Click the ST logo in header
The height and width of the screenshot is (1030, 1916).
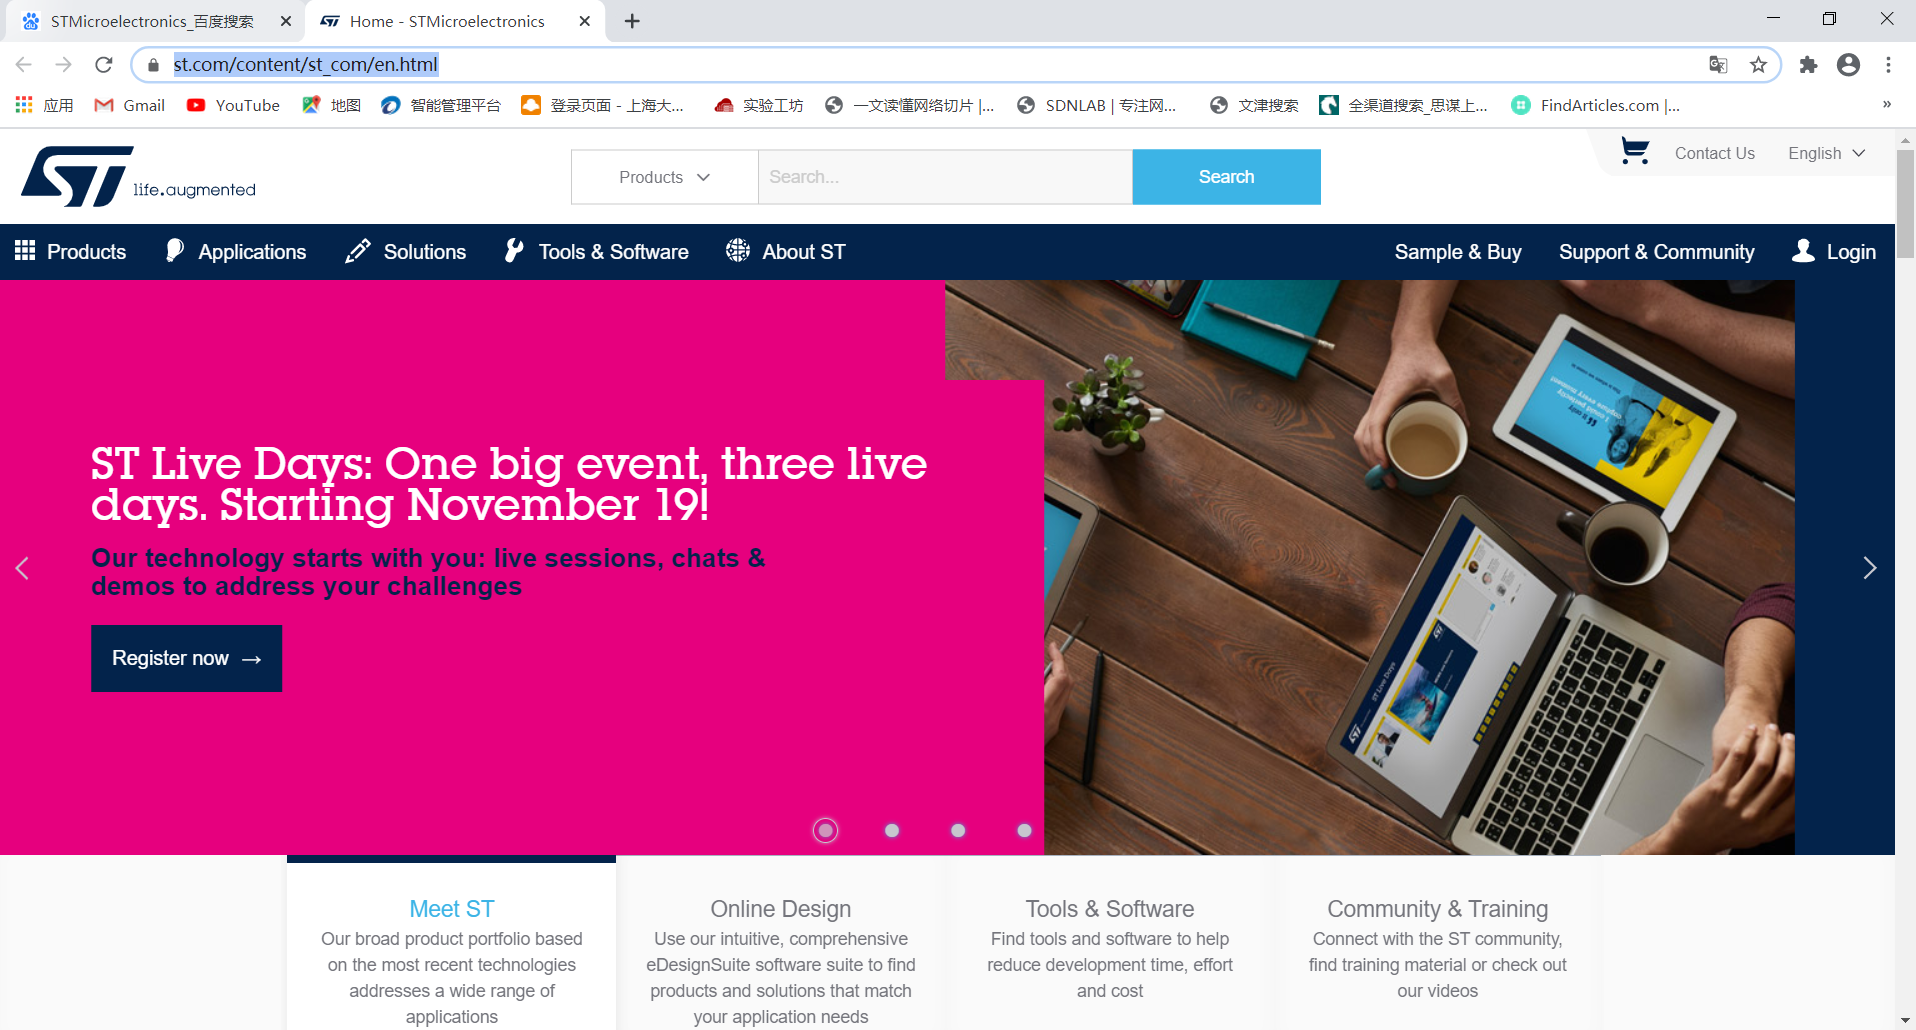click(x=138, y=177)
